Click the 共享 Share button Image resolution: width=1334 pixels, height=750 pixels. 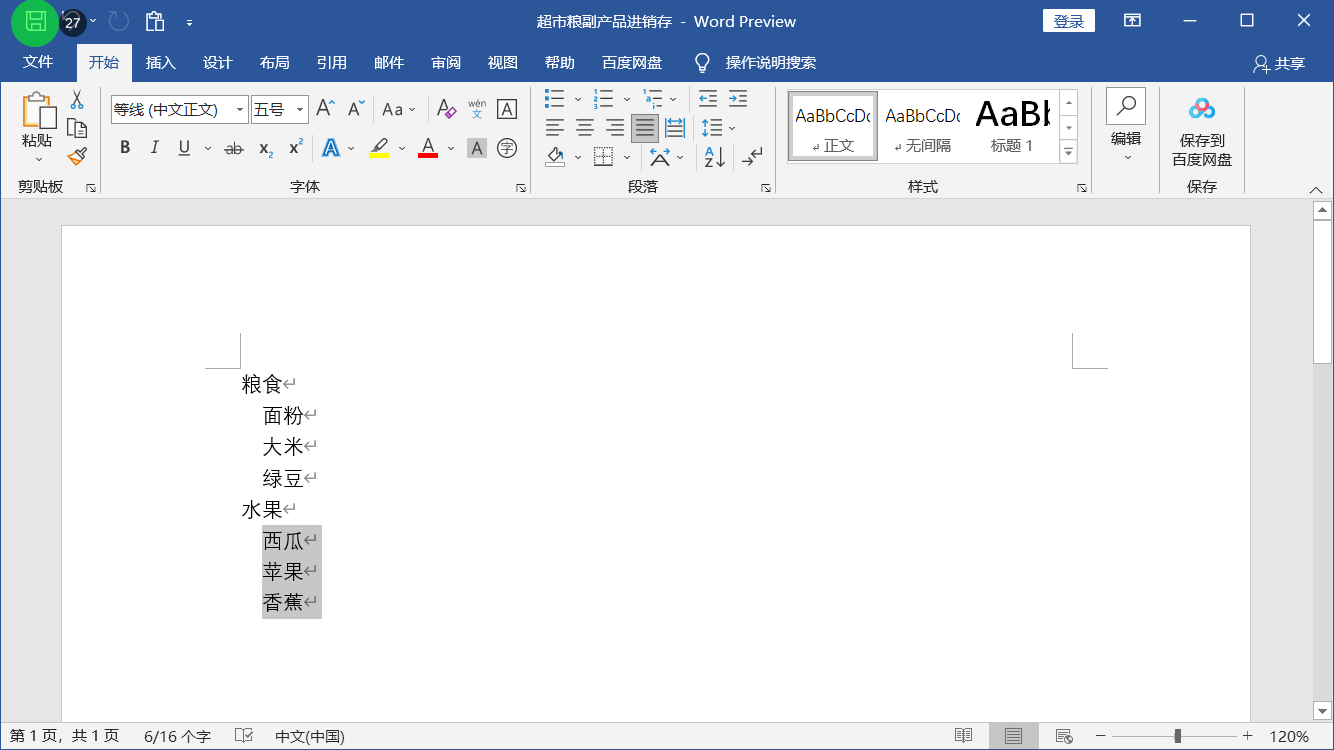pos(1279,63)
